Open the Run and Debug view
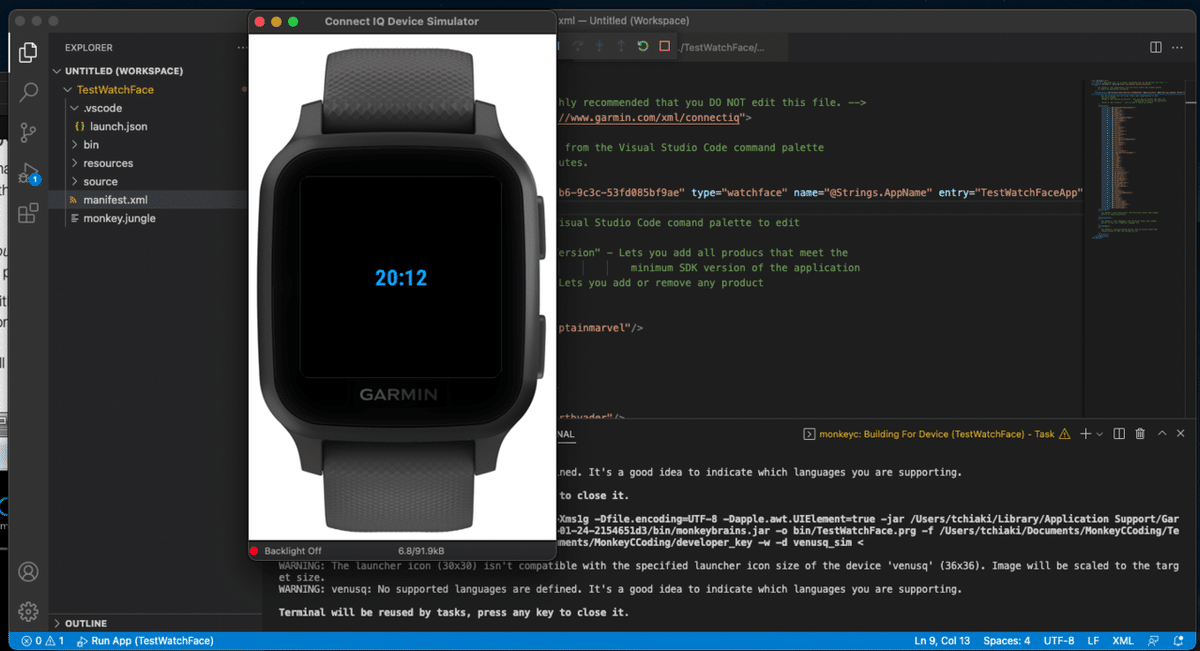This screenshot has width=1200, height=651. [x=28, y=173]
